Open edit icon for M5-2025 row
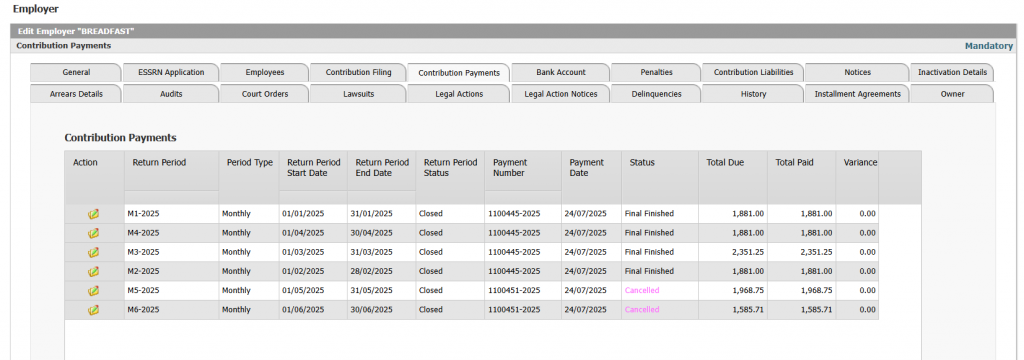 [x=93, y=290]
